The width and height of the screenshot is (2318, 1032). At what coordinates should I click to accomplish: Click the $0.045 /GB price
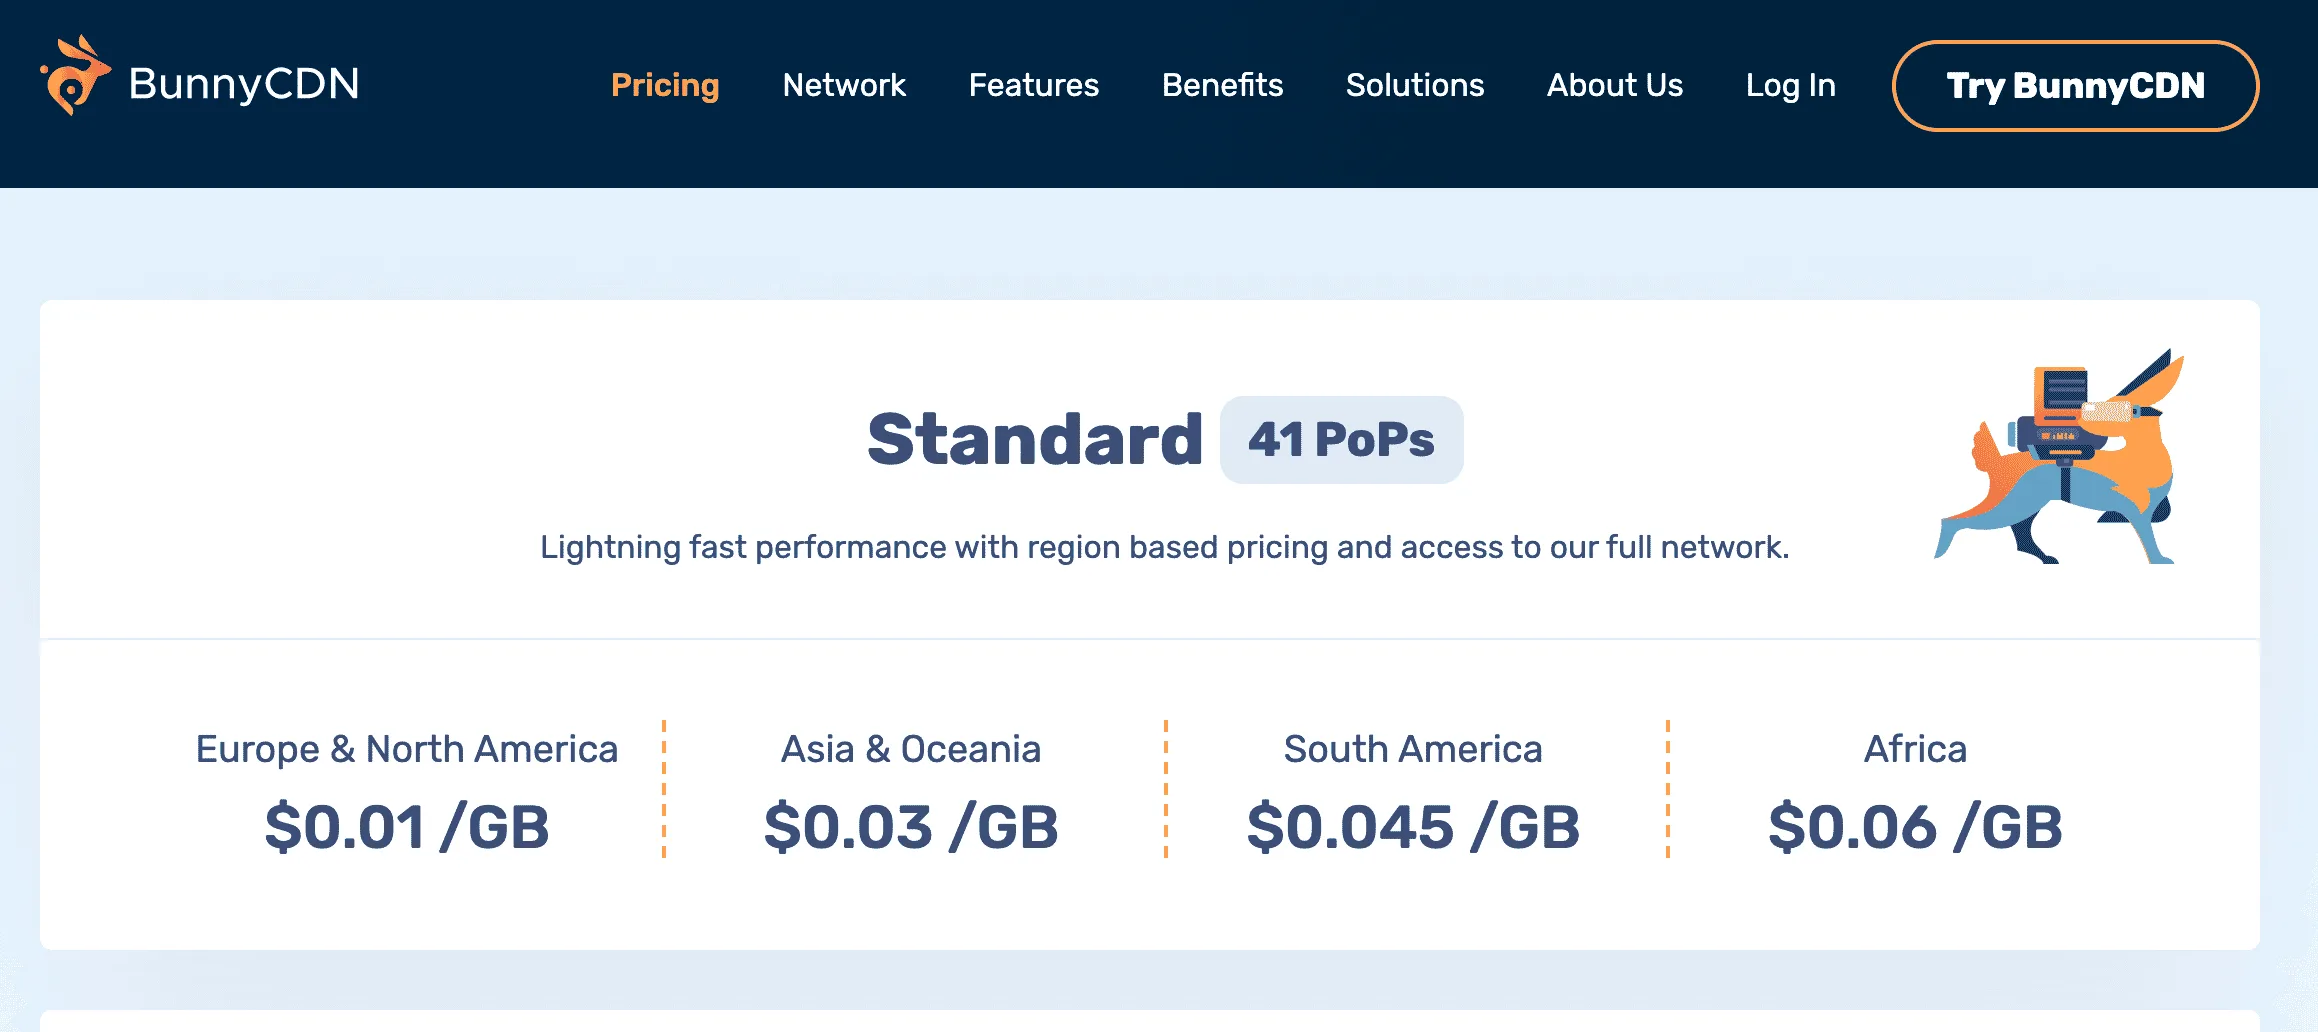point(1413,827)
